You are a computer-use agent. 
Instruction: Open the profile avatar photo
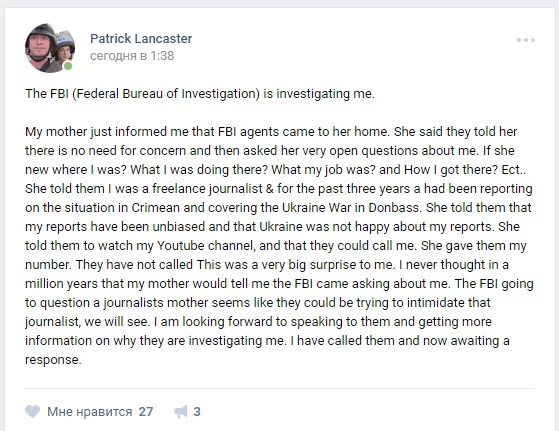click(x=50, y=48)
